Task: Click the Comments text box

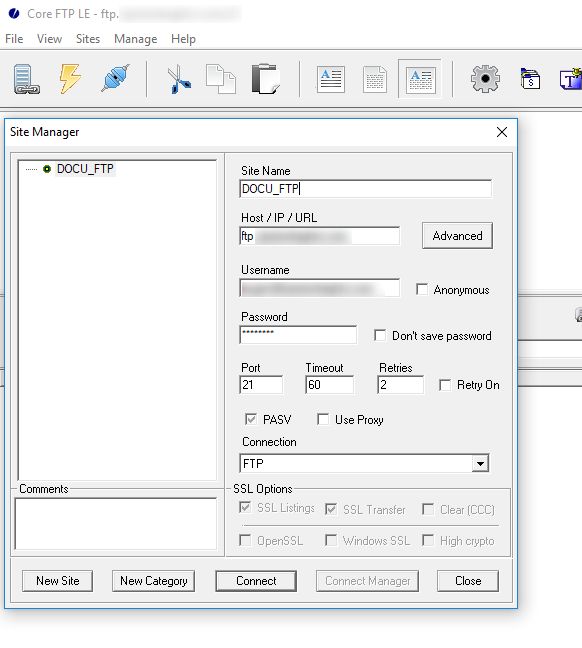Action: [x=116, y=524]
